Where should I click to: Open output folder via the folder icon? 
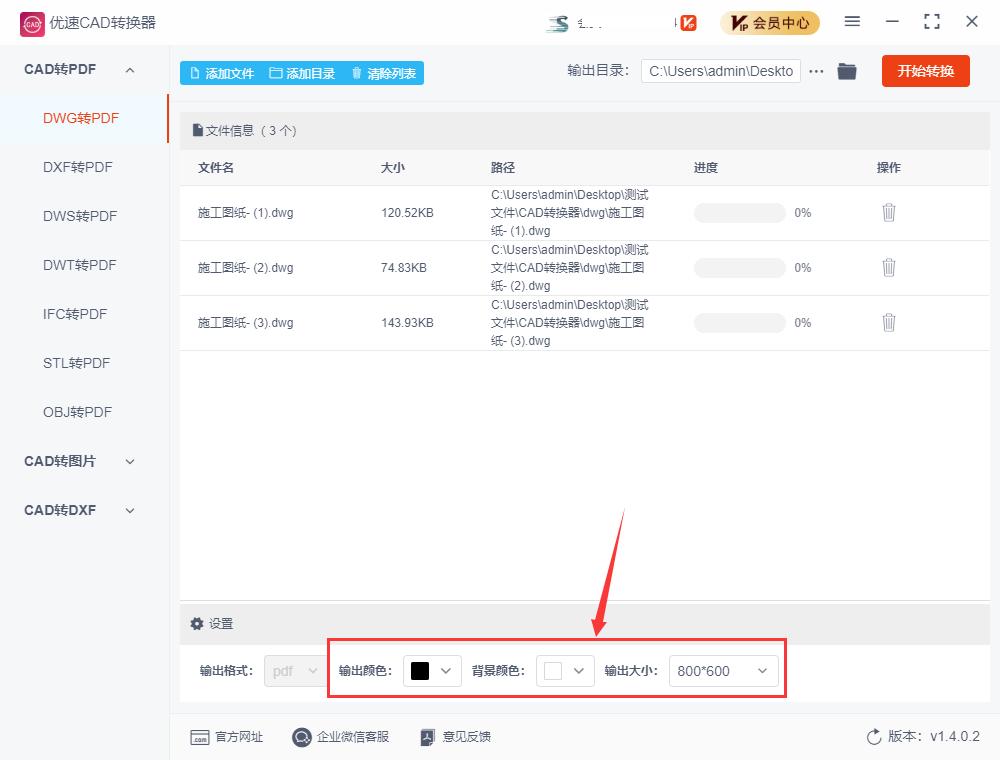click(847, 71)
